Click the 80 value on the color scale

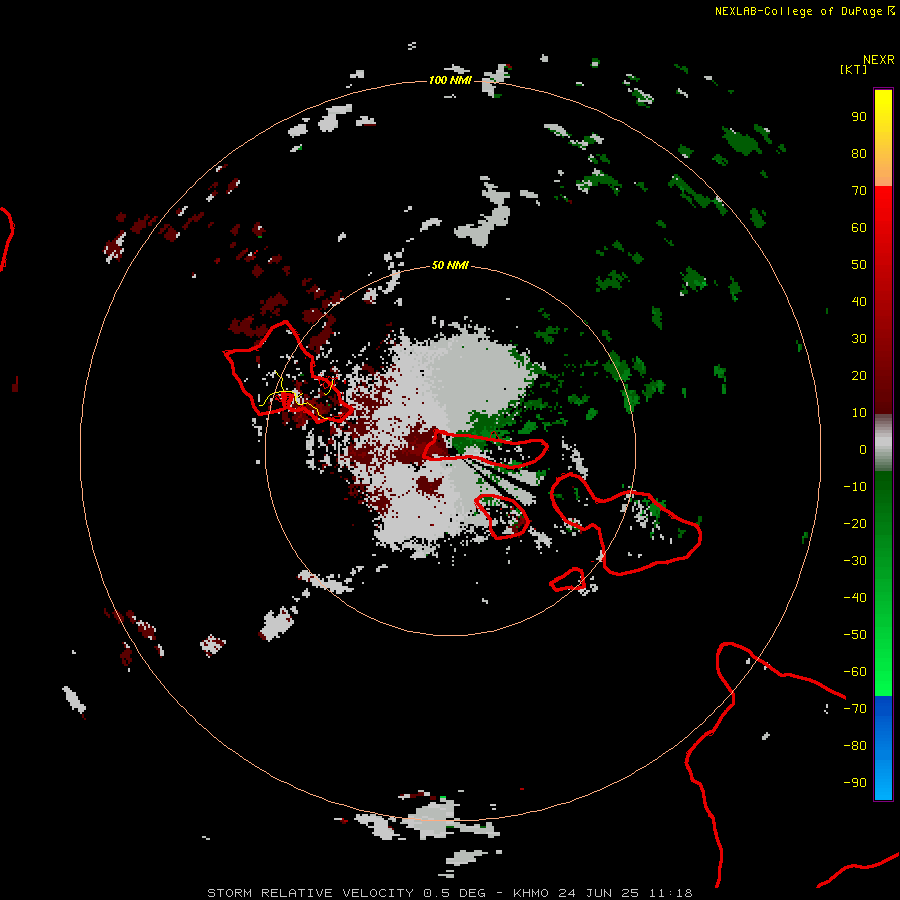[x=859, y=153]
